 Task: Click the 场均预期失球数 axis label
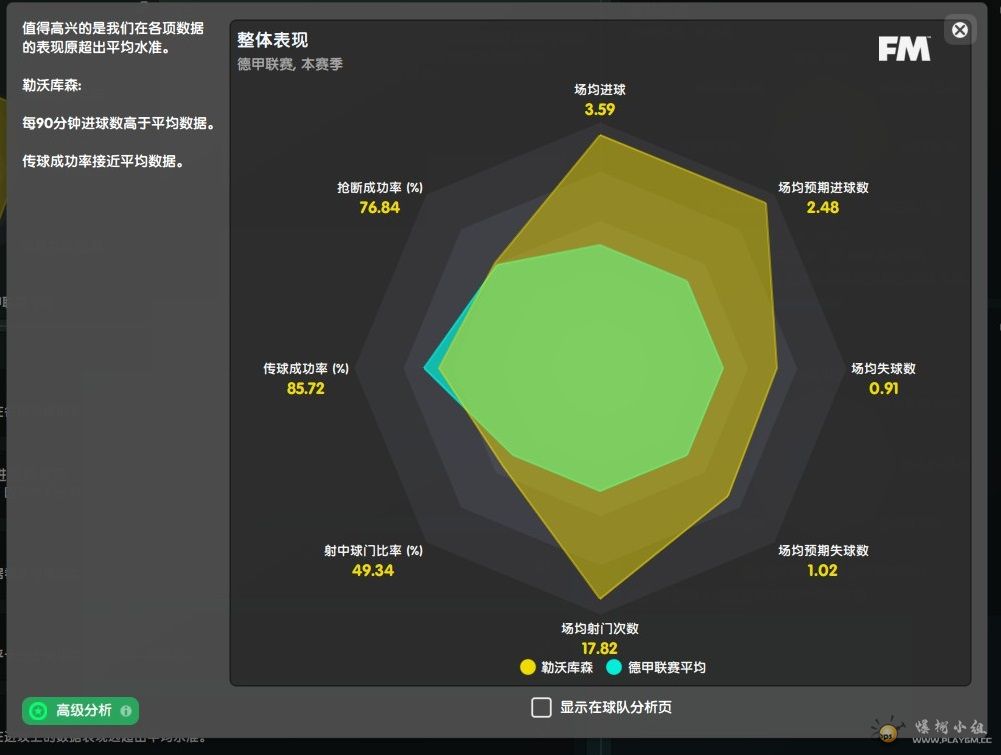point(823,551)
